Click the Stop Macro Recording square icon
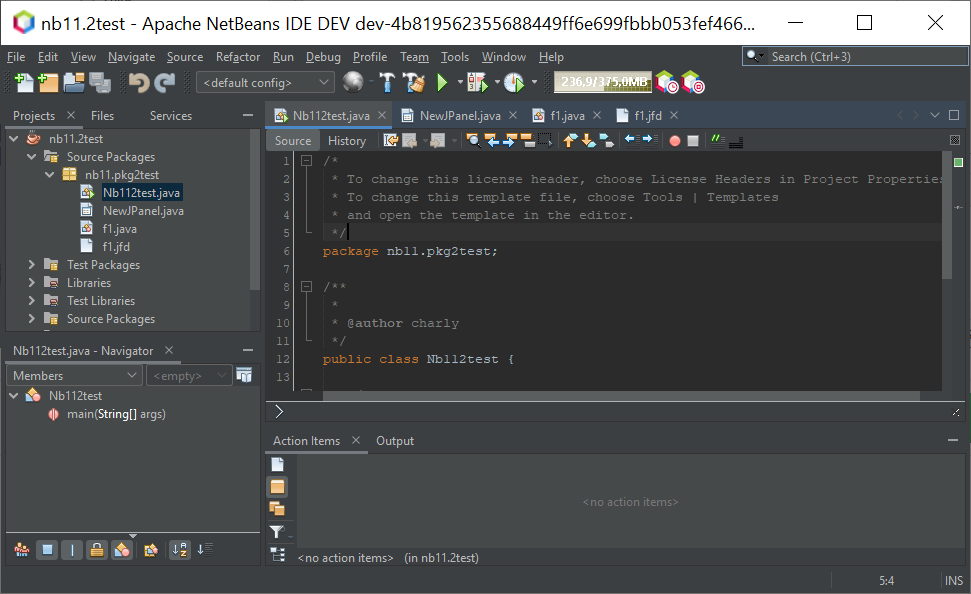971x594 pixels. (x=693, y=141)
